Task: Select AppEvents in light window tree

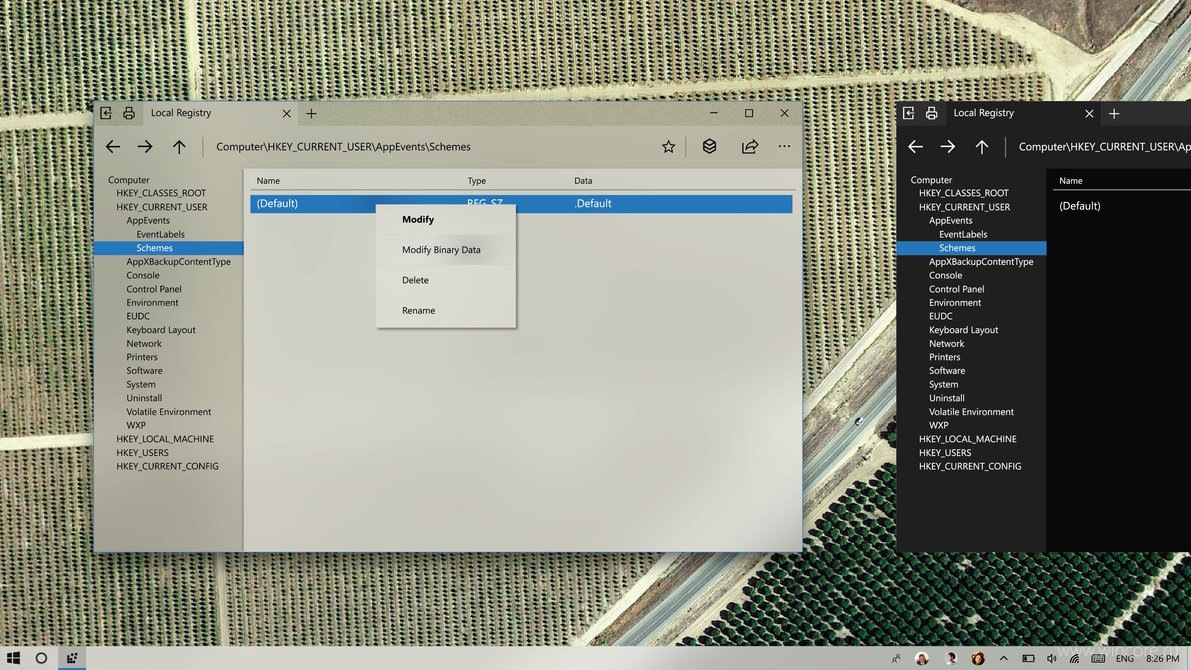Action: [x=148, y=220]
